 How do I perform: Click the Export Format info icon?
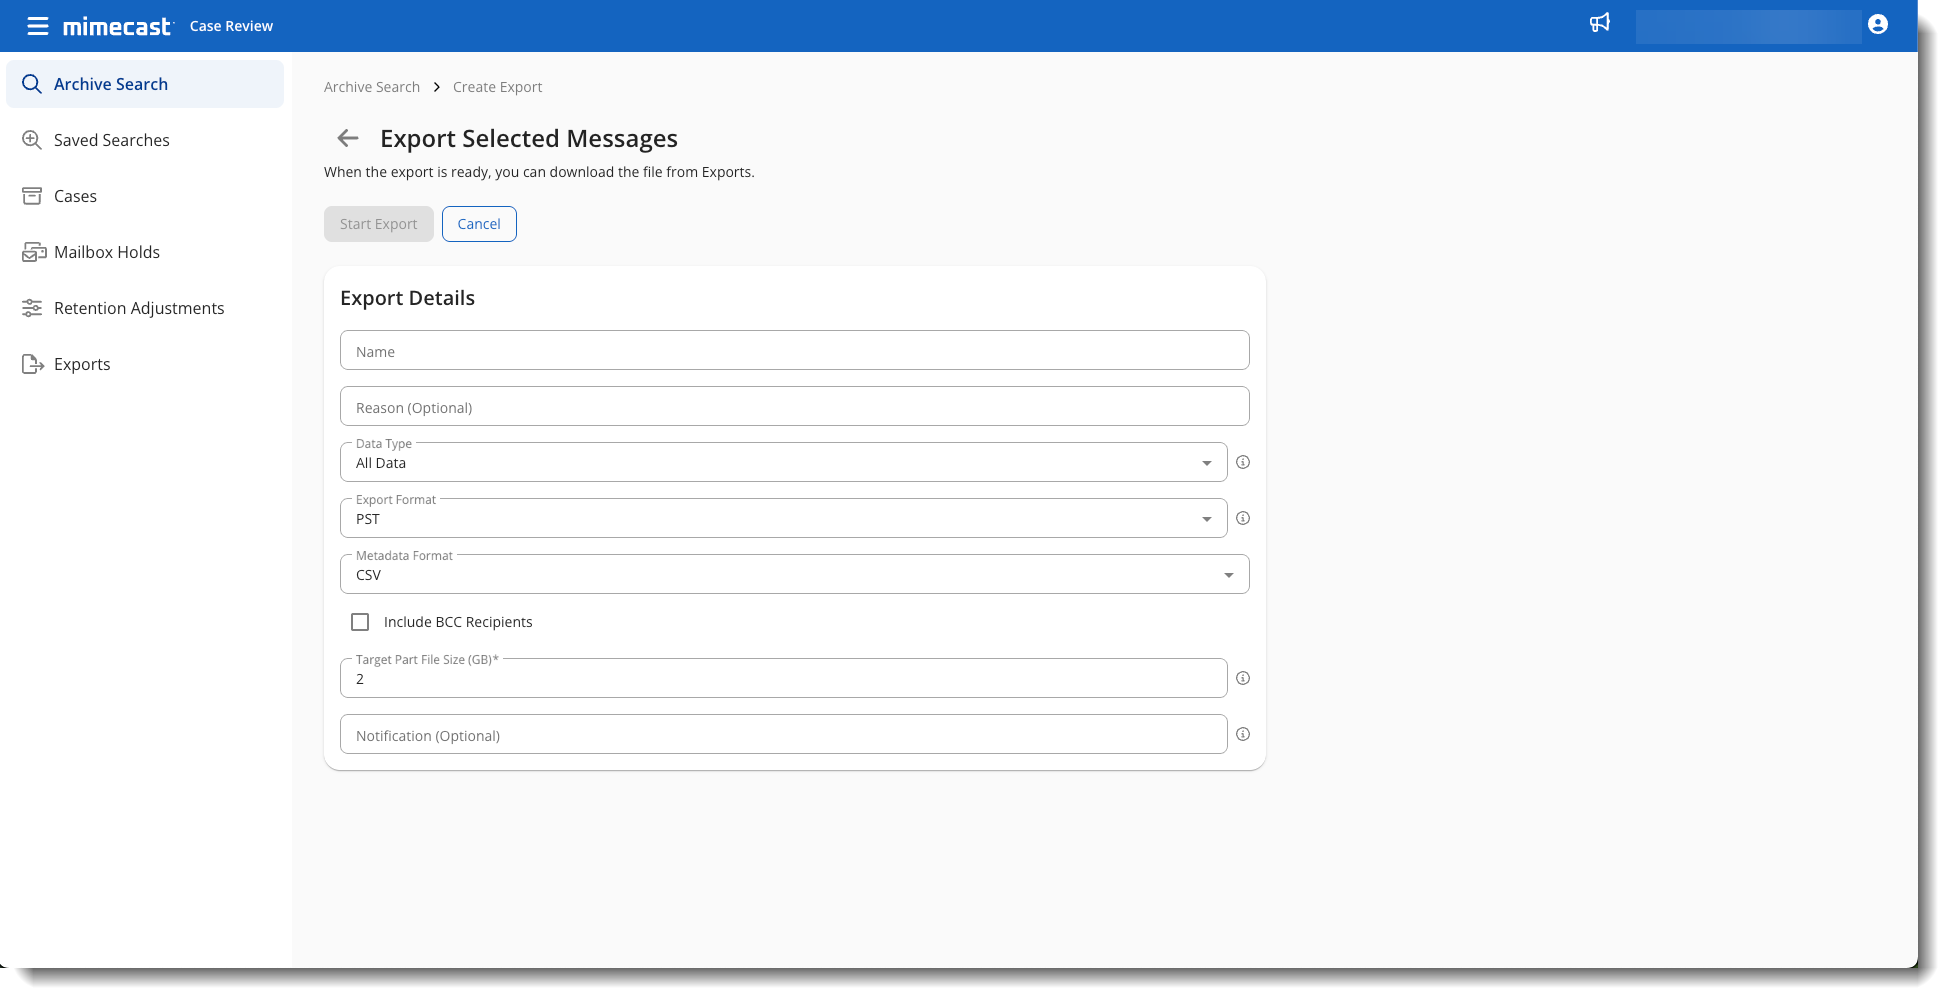1243,518
